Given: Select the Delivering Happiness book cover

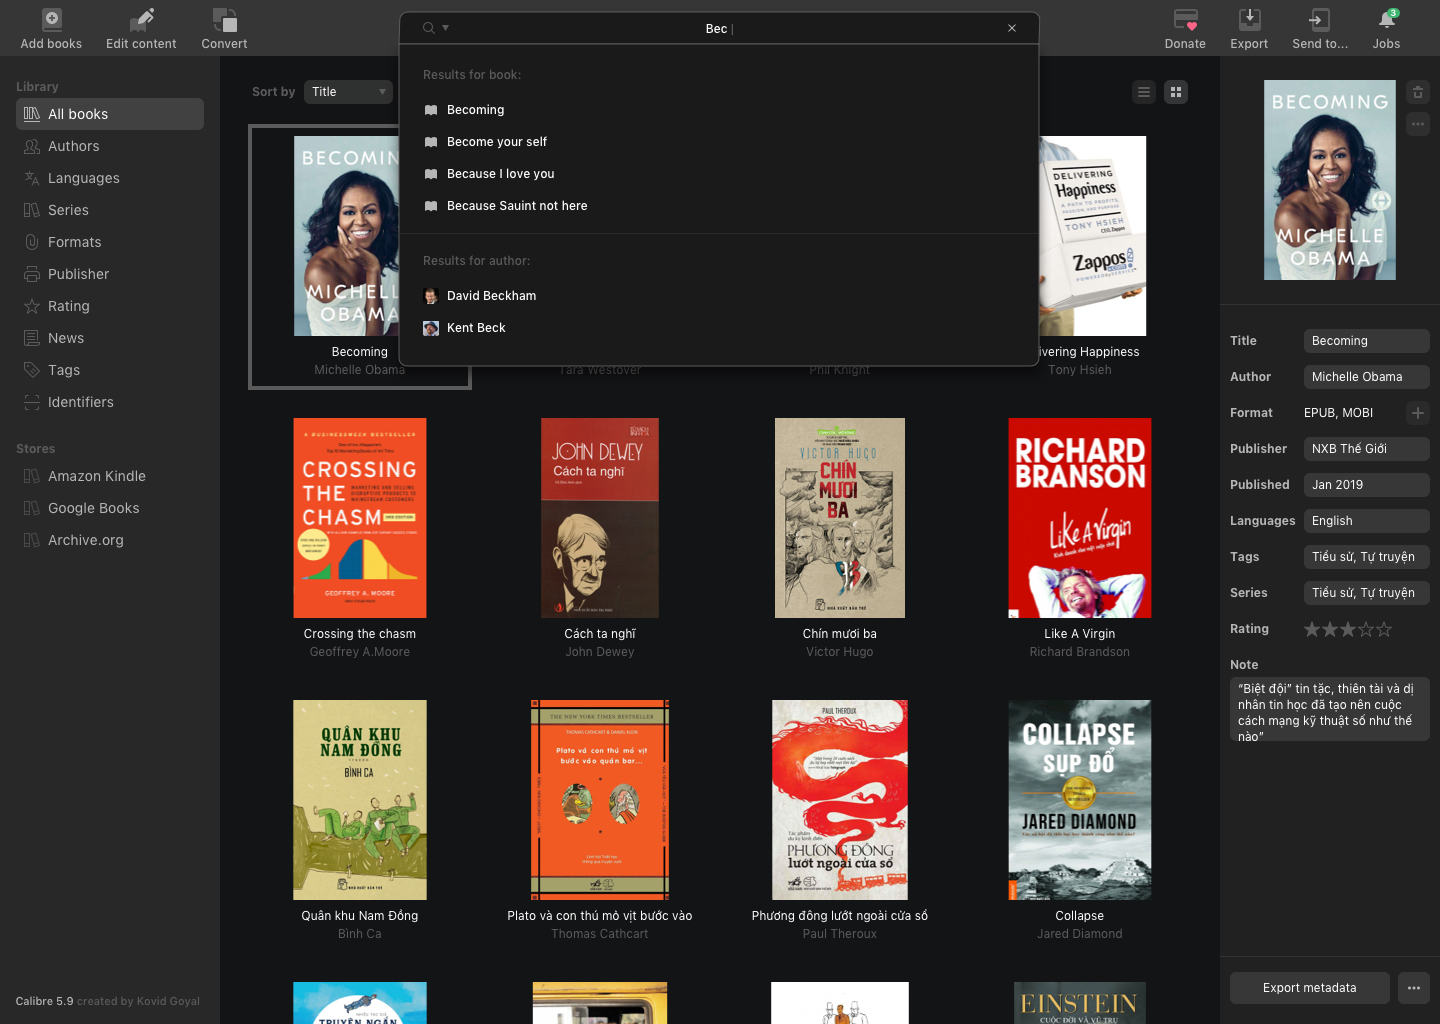Looking at the screenshot, I should 1093,236.
